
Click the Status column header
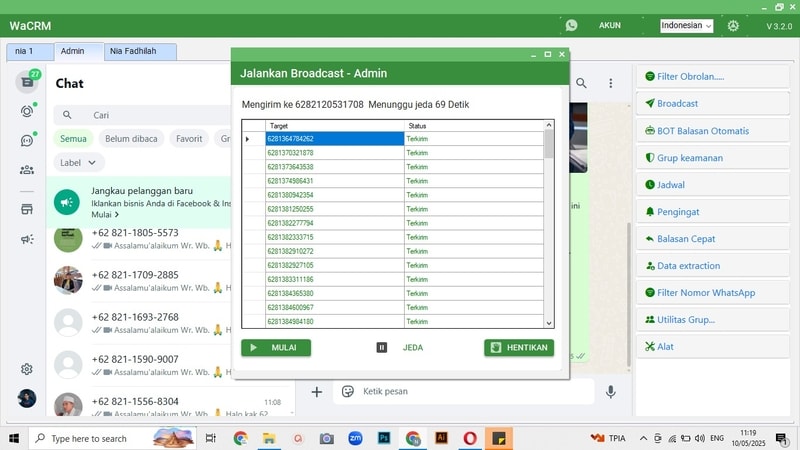474,126
